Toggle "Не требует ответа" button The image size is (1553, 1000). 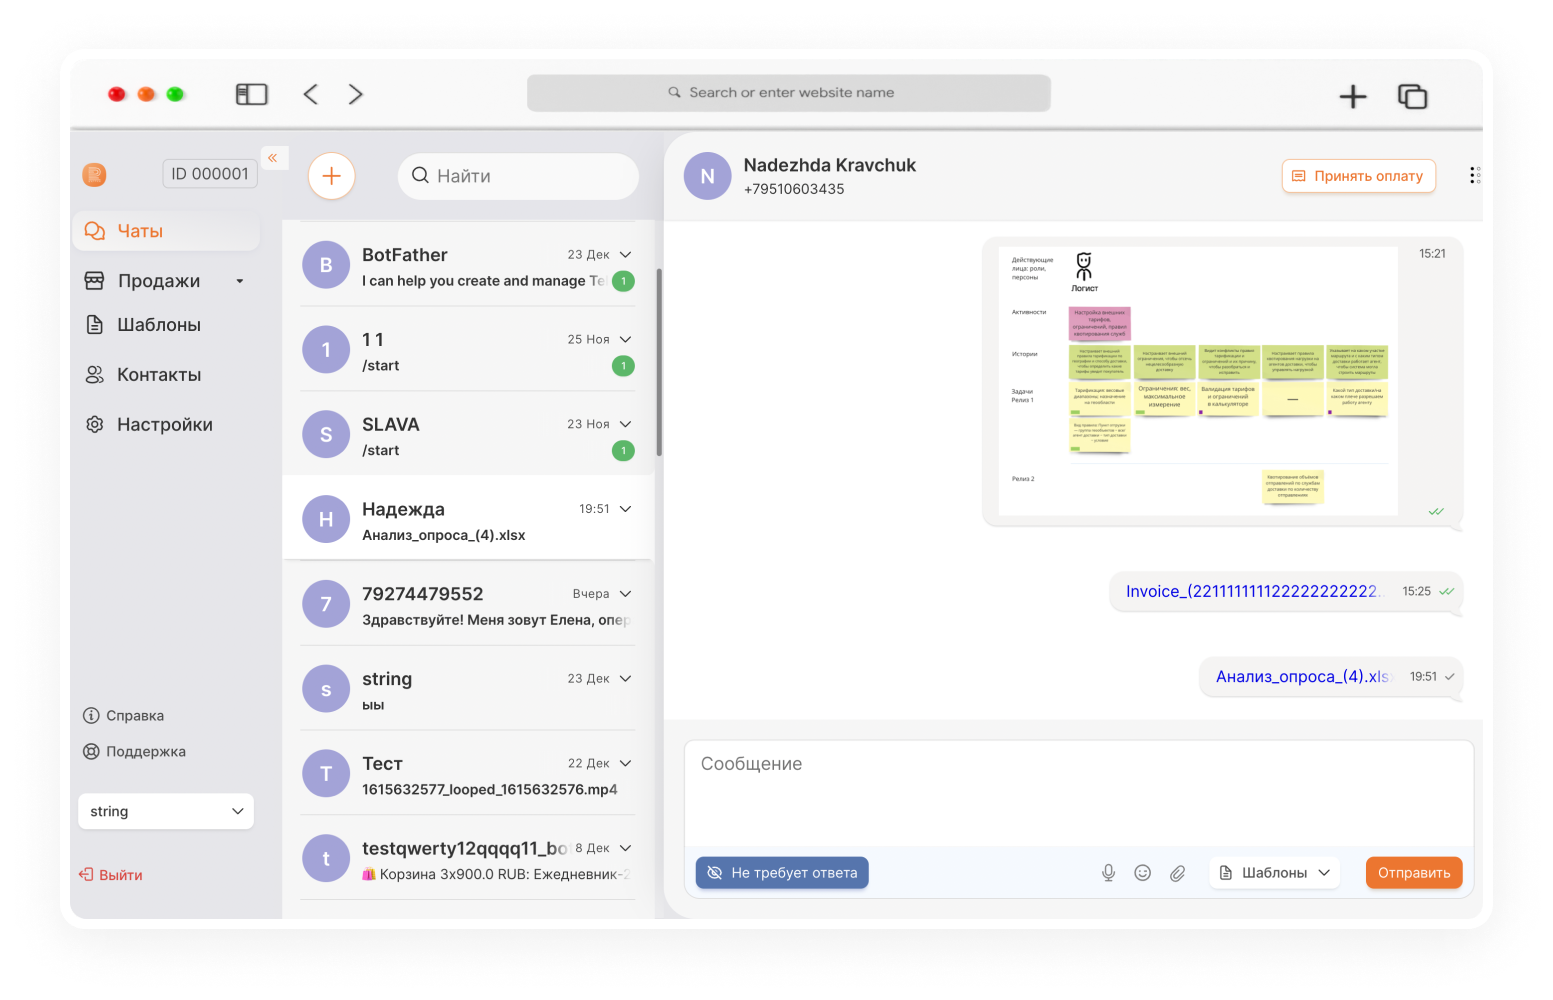[x=782, y=873]
